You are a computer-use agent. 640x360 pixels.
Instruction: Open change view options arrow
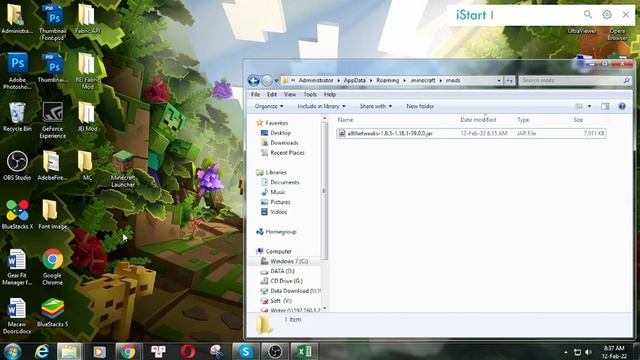tap(589, 106)
